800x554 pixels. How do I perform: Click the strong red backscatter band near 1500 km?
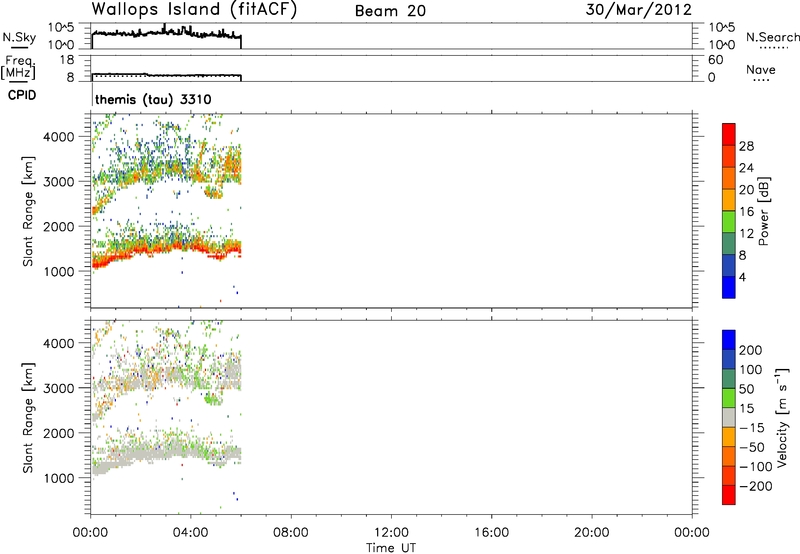168,248
